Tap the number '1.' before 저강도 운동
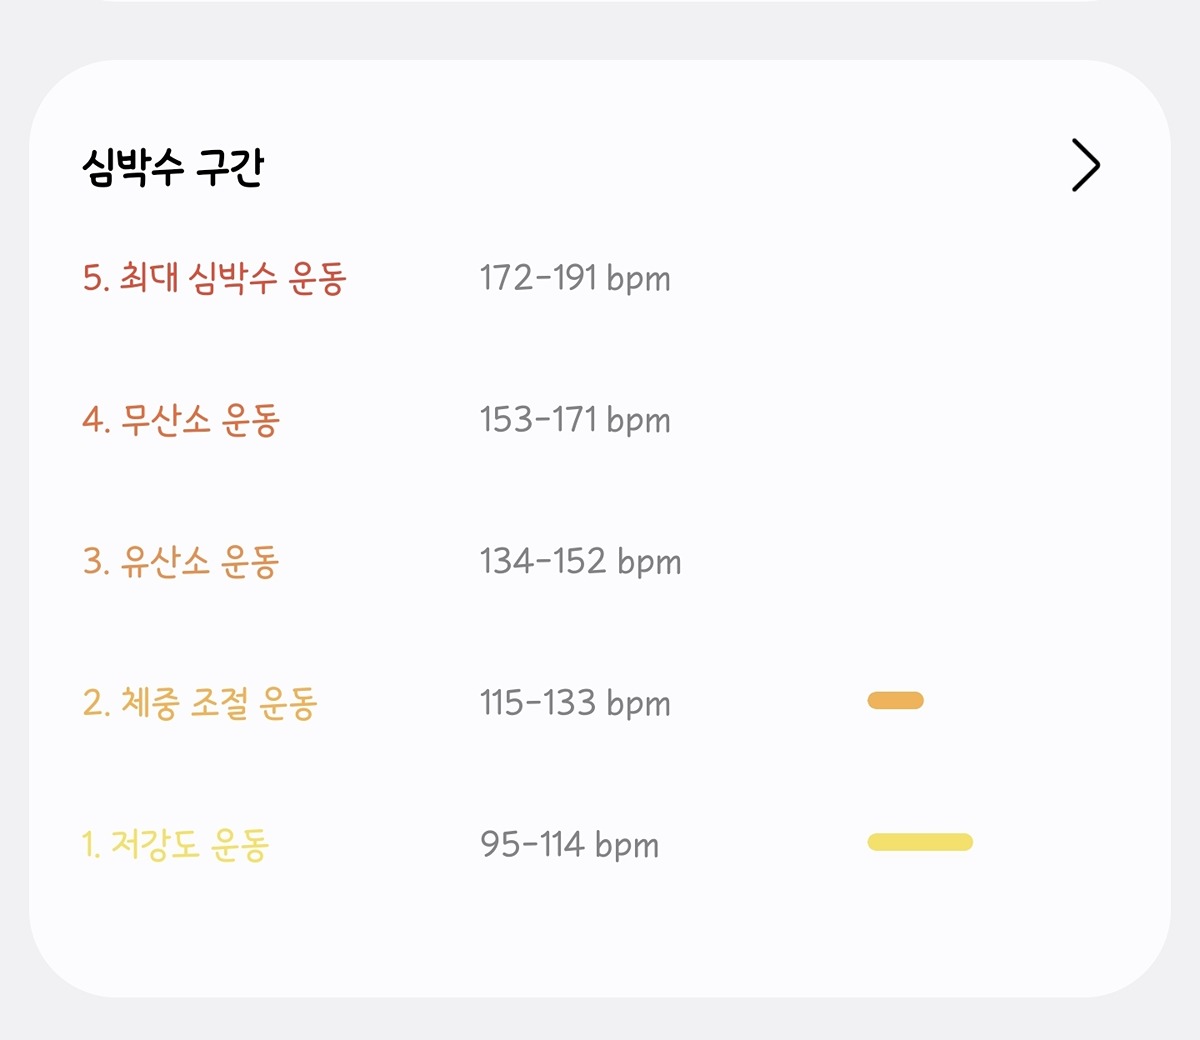The height and width of the screenshot is (1040, 1200). [91, 845]
